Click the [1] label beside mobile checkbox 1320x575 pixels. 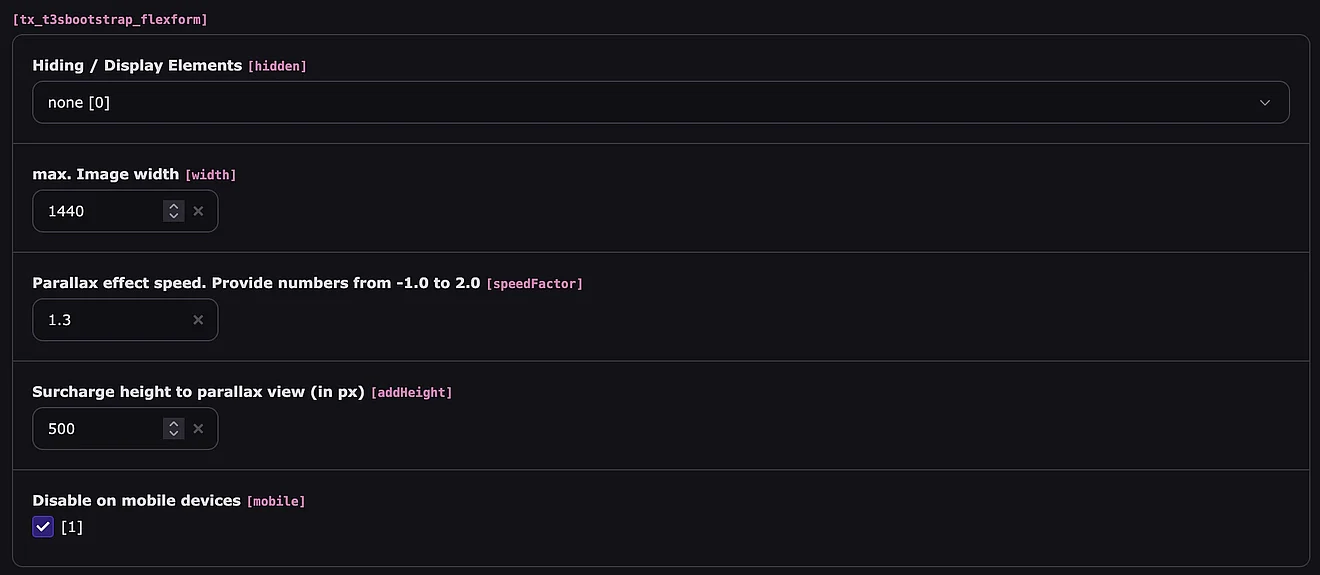(72, 527)
